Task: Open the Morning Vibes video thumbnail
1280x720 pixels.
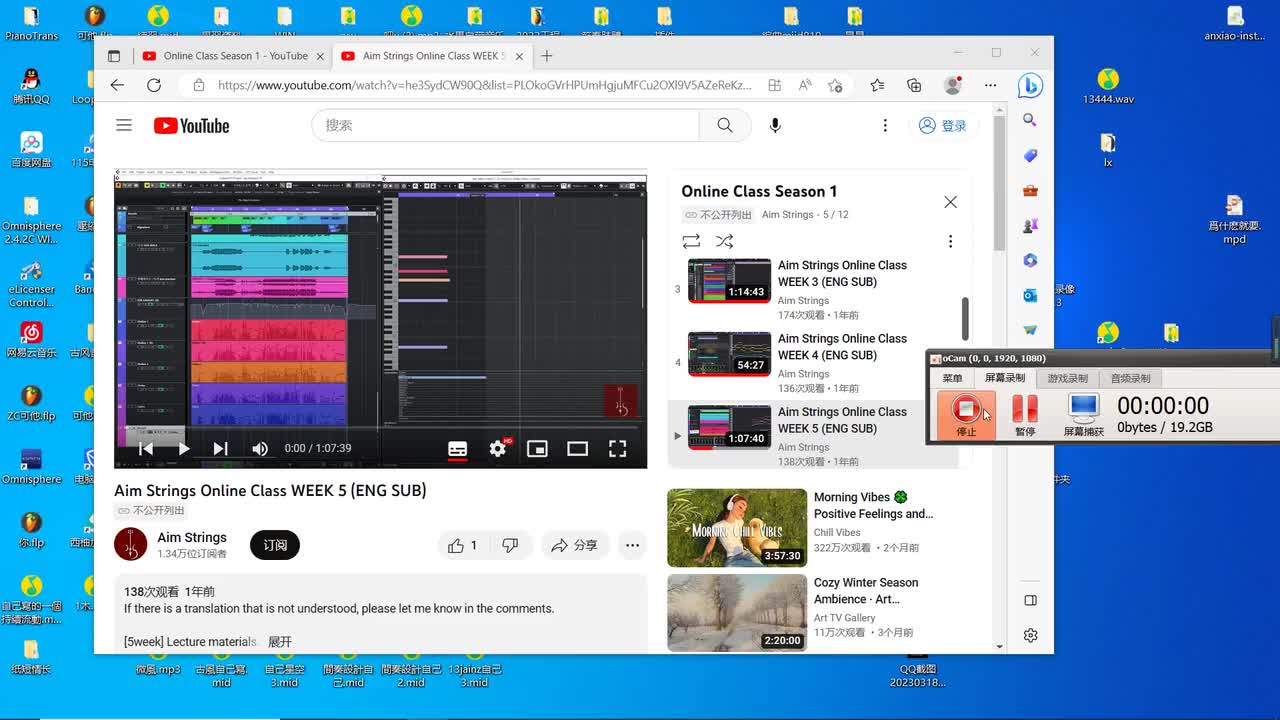Action: (x=737, y=528)
